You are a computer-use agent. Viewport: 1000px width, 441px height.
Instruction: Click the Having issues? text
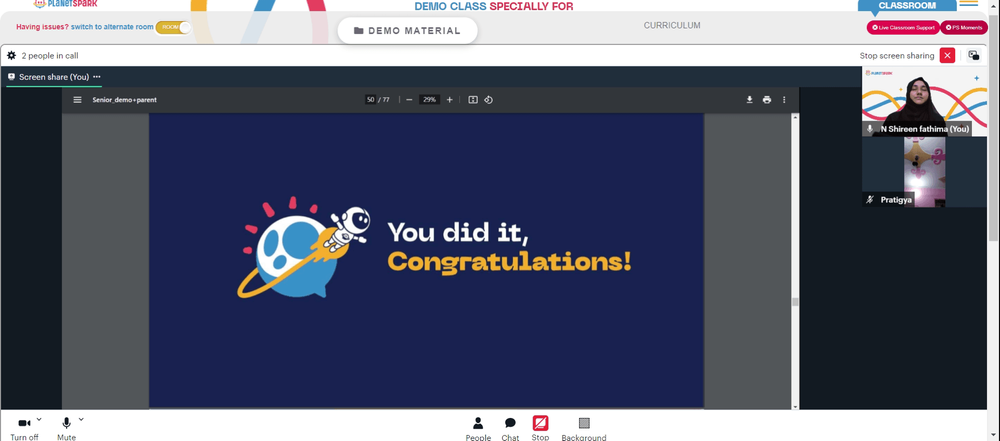42,27
